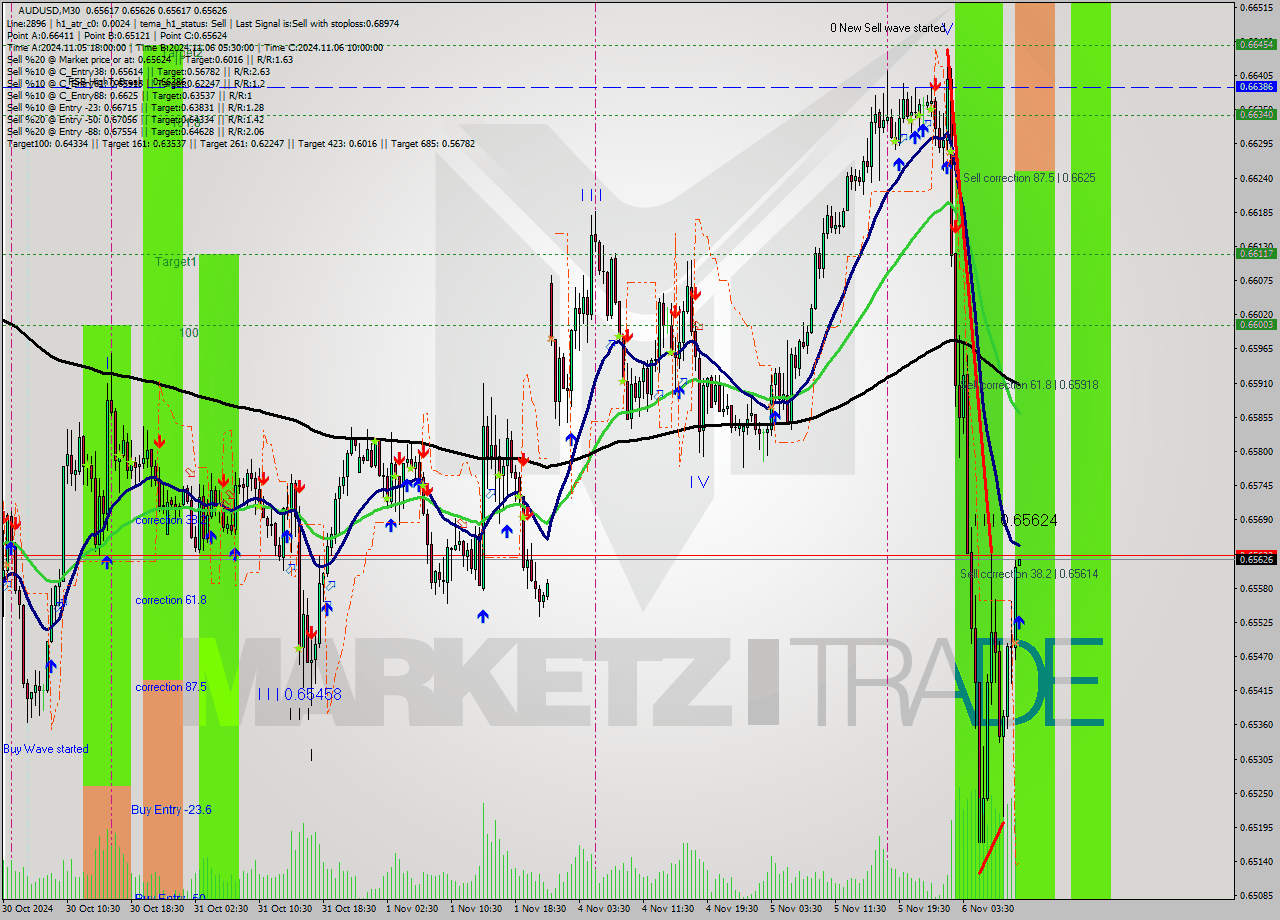Select the '0 New Sell wave started' label
Screen dimensions: 1280x920
tap(887, 28)
